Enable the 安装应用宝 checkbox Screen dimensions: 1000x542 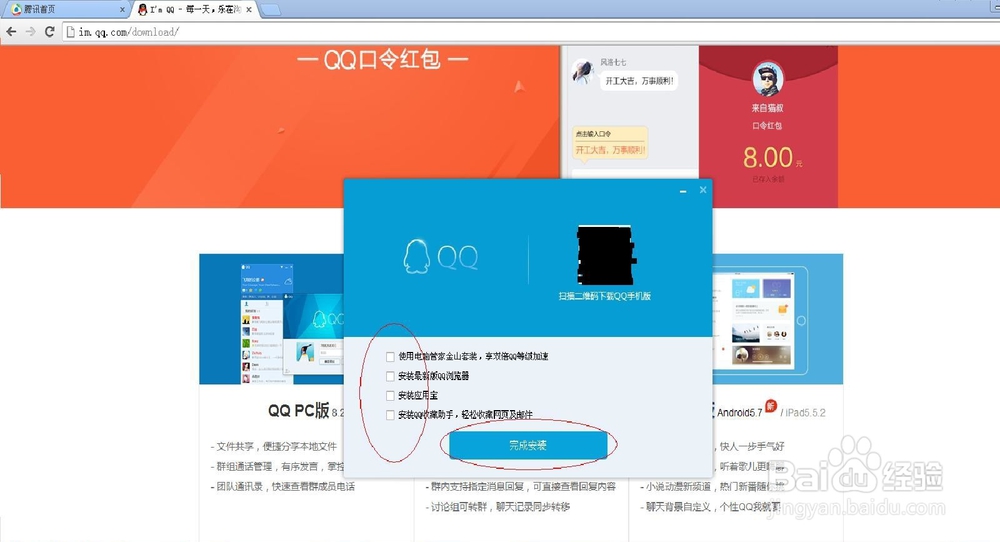(390, 395)
